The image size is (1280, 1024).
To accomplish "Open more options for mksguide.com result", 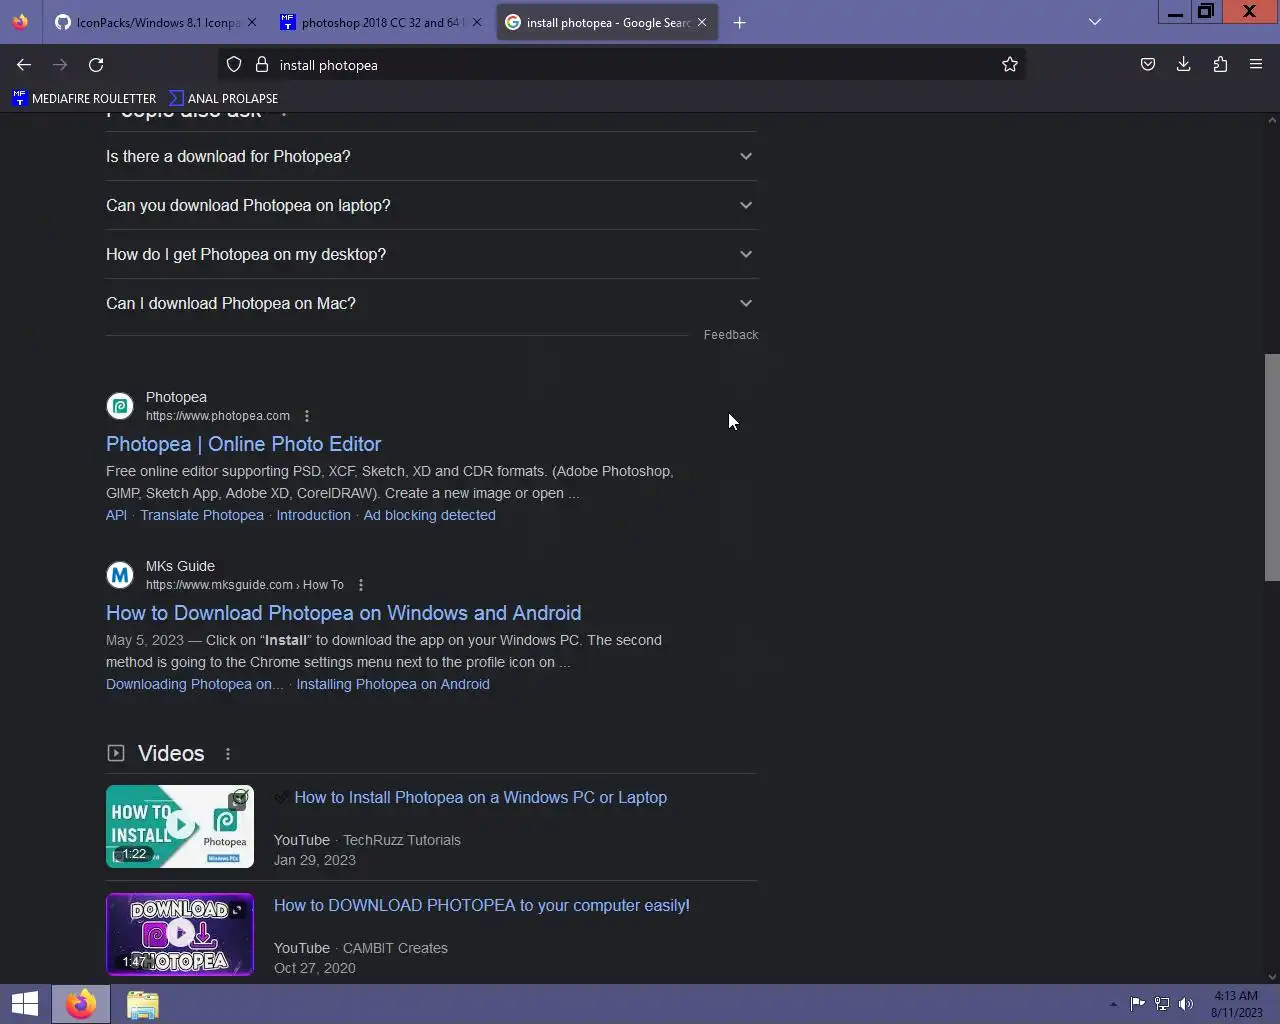I will coord(361,585).
